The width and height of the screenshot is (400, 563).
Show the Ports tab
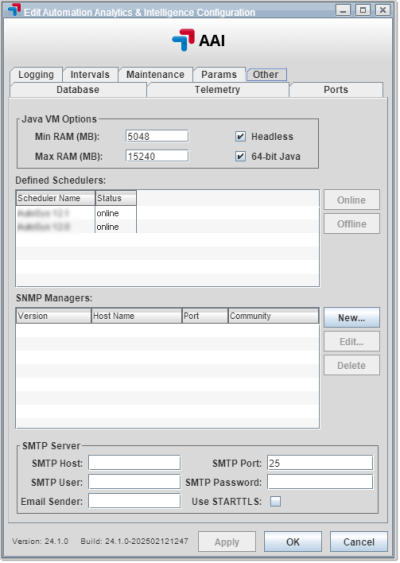tap(336, 90)
